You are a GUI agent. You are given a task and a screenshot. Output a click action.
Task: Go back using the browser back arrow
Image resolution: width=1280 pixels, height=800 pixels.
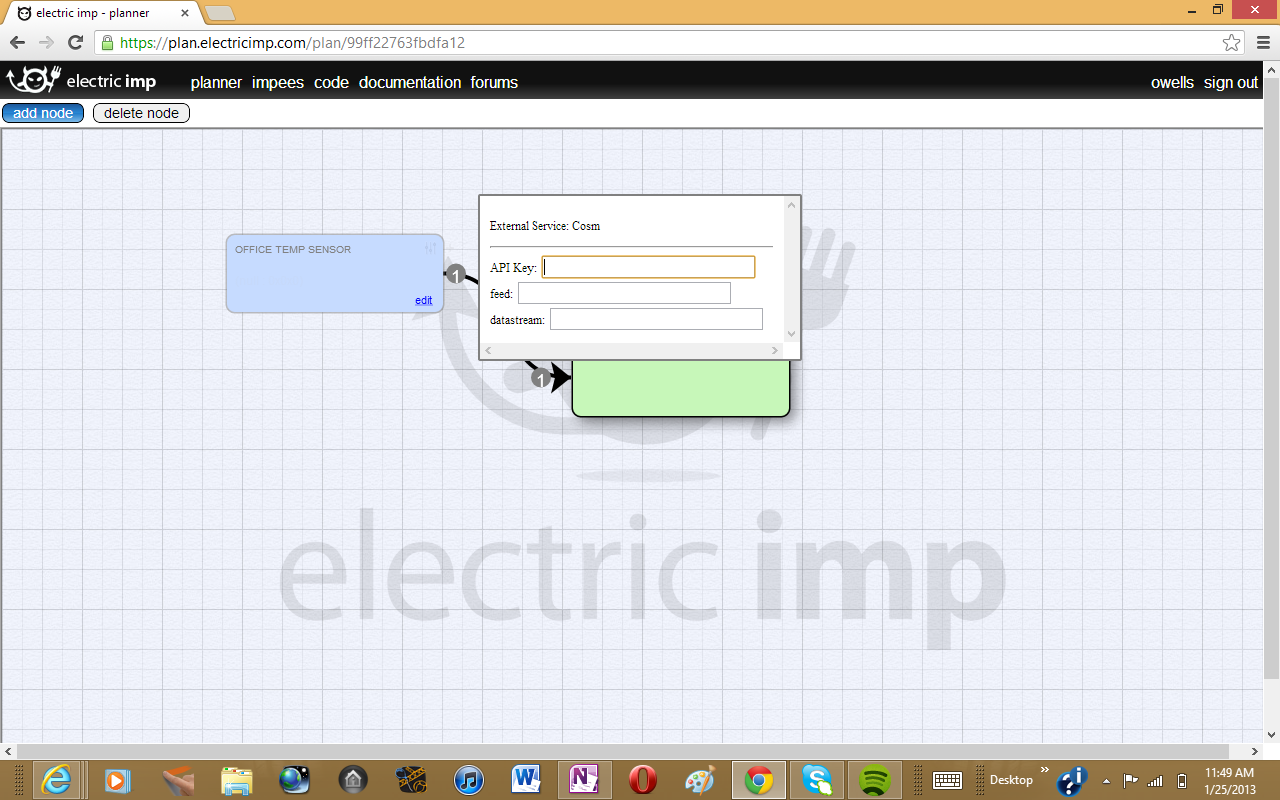(17, 43)
